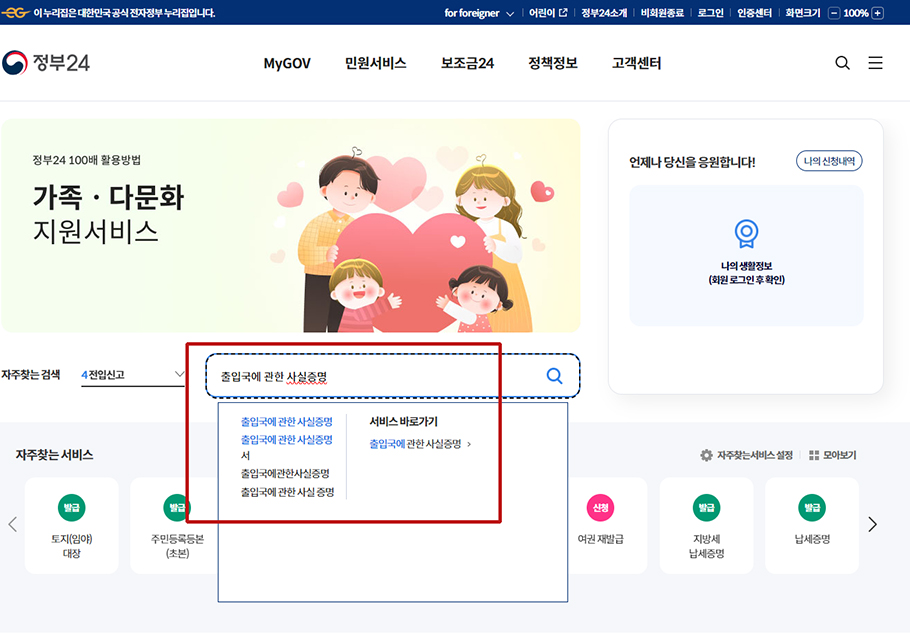Open the 토지(임야)대장 발급 service card
Image resolution: width=910 pixels, height=634 pixels.
coord(71,525)
